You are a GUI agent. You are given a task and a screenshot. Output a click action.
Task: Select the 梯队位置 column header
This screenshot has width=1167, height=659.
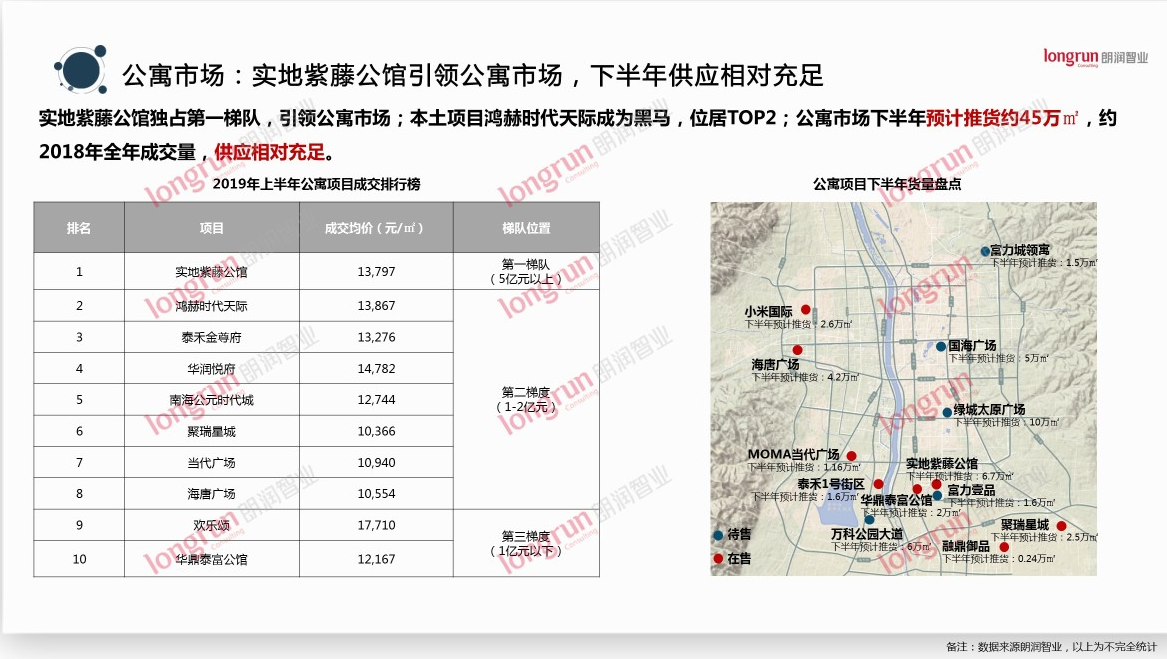(526, 228)
